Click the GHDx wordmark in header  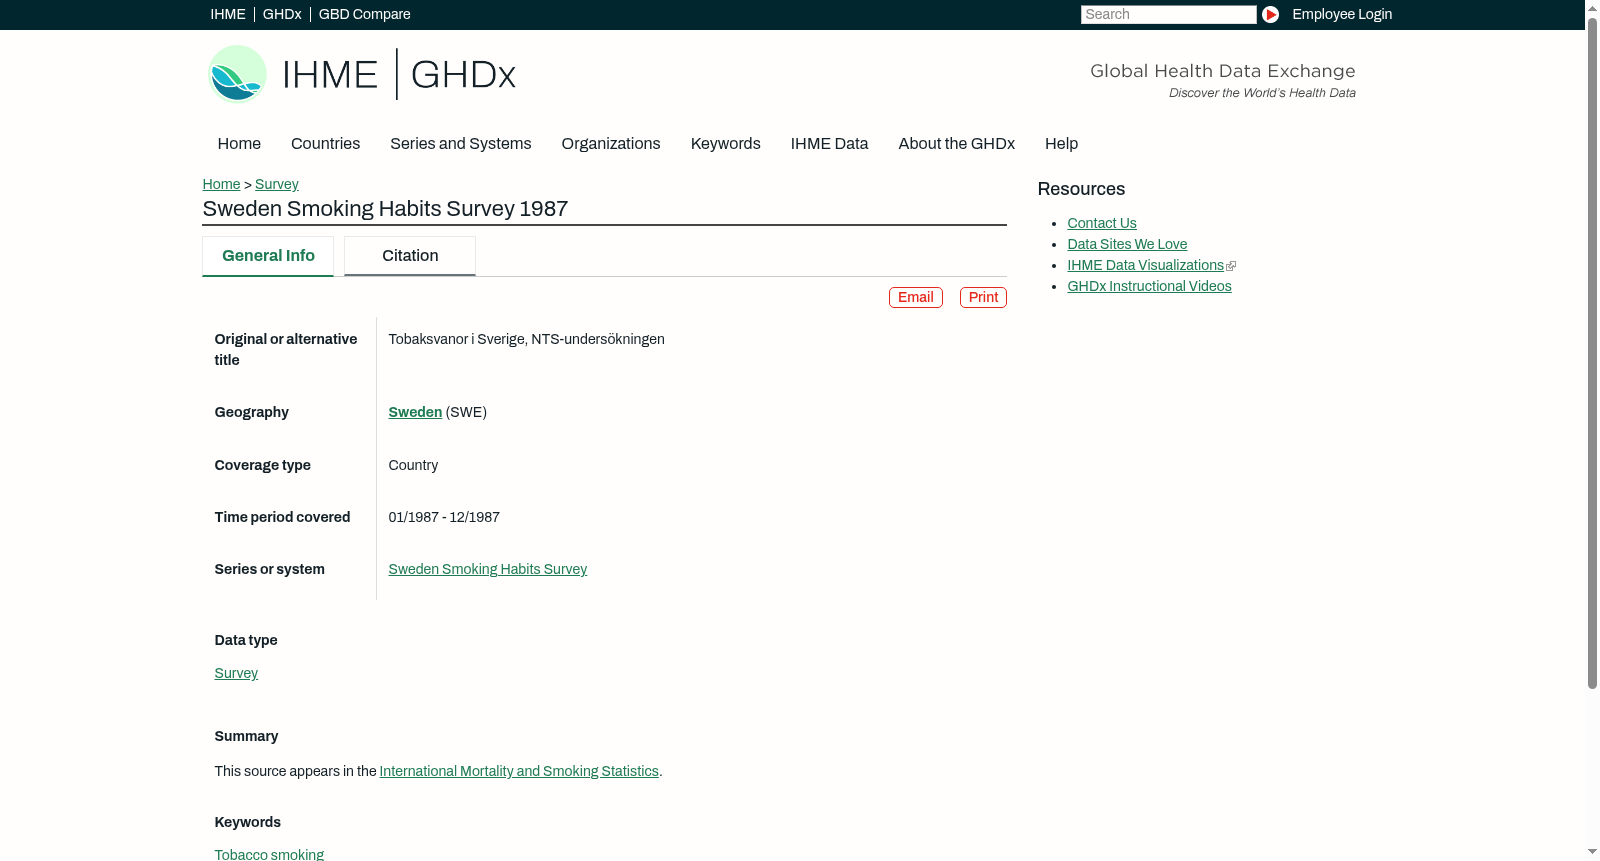[x=463, y=75]
